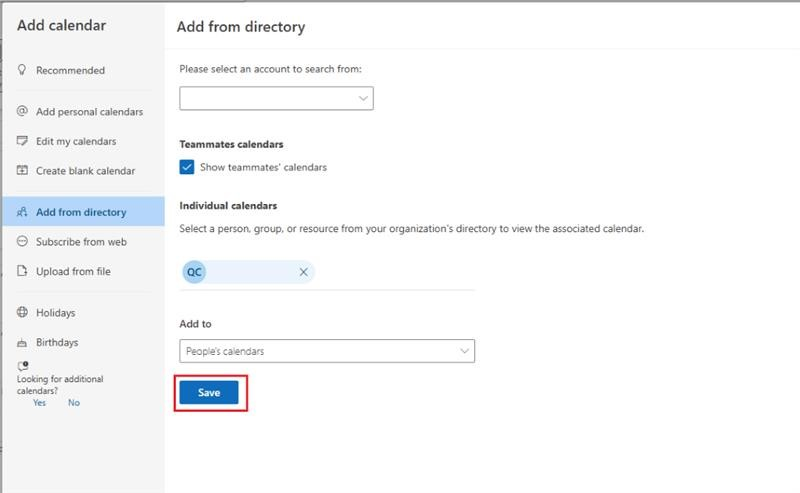The height and width of the screenshot is (493, 800).
Task: Select Edit my calendars
Action: point(84,141)
